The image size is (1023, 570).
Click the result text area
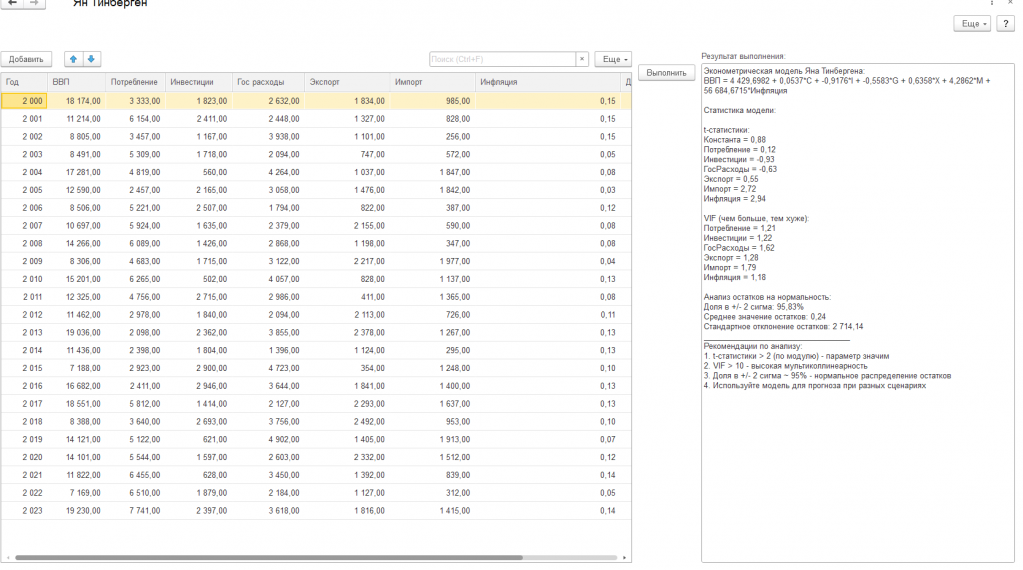(x=857, y=313)
